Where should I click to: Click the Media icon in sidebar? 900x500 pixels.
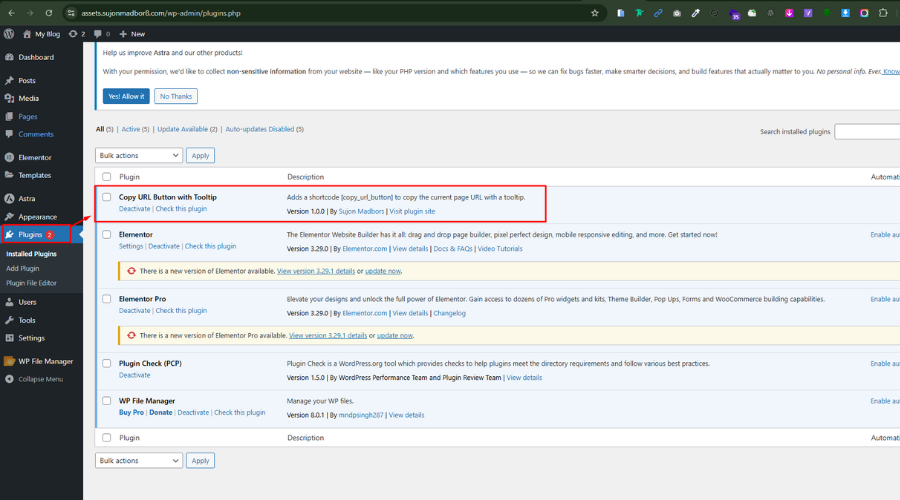(x=9, y=99)
